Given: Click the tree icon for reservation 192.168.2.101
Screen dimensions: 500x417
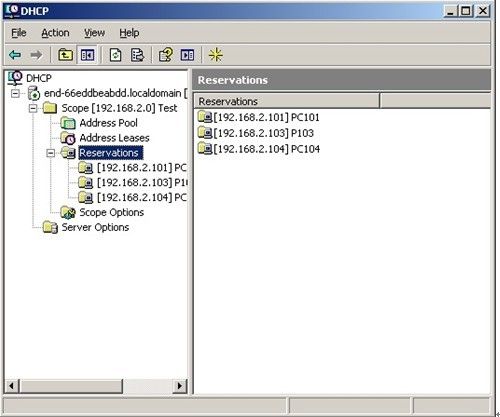Looking at the screenshot, I should [86, 168].
